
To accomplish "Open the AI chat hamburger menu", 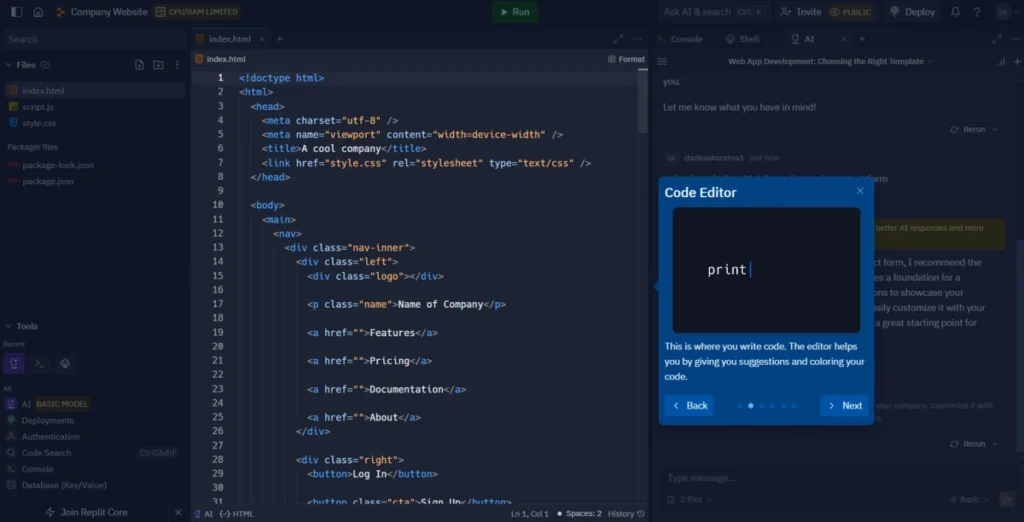I will [x=662, y=61].
